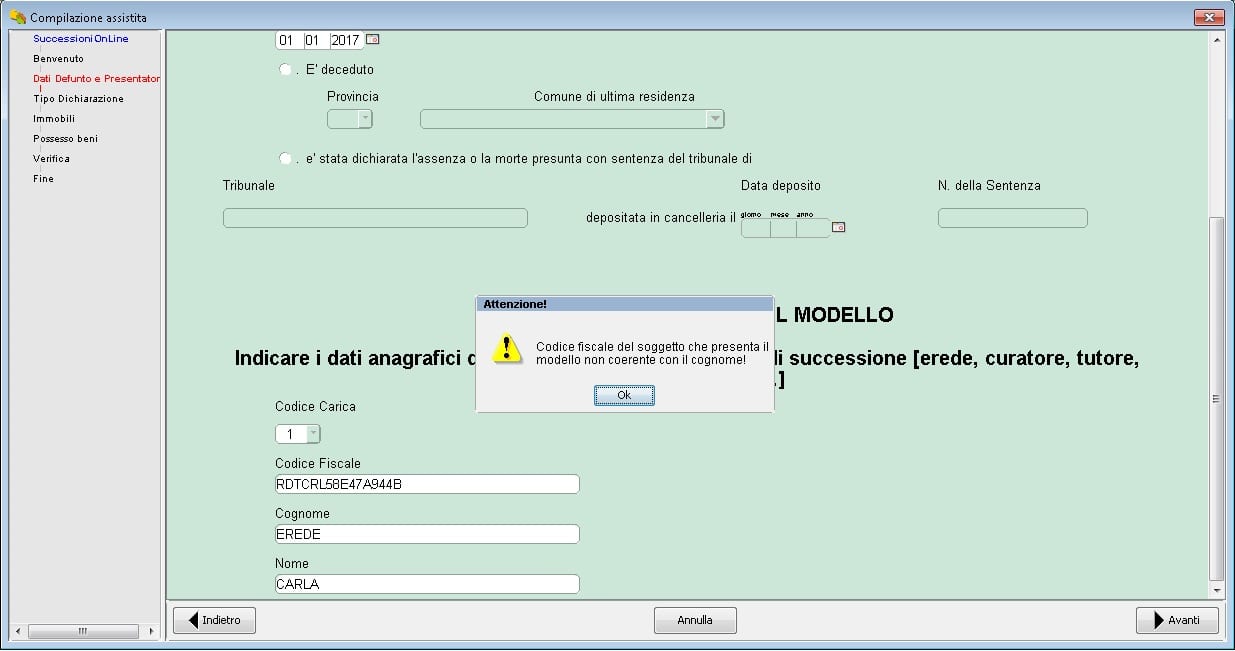Screen dimensions: 1235x651
Task: Click the Avanti button
Action: (x=1177, y=620)
